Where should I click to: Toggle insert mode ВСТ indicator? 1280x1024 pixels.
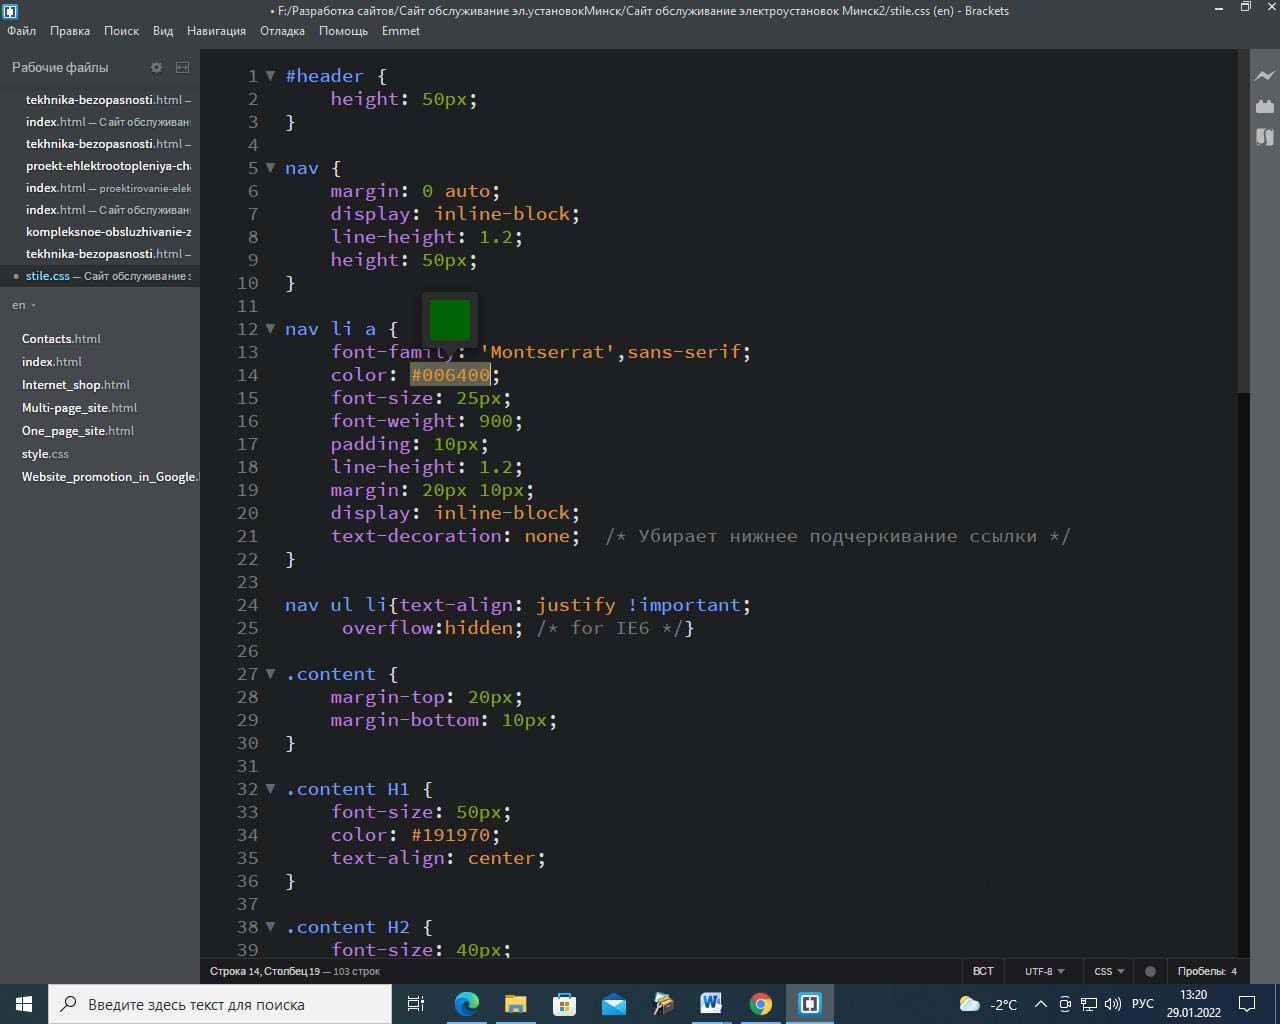click(x=983, y=971)
